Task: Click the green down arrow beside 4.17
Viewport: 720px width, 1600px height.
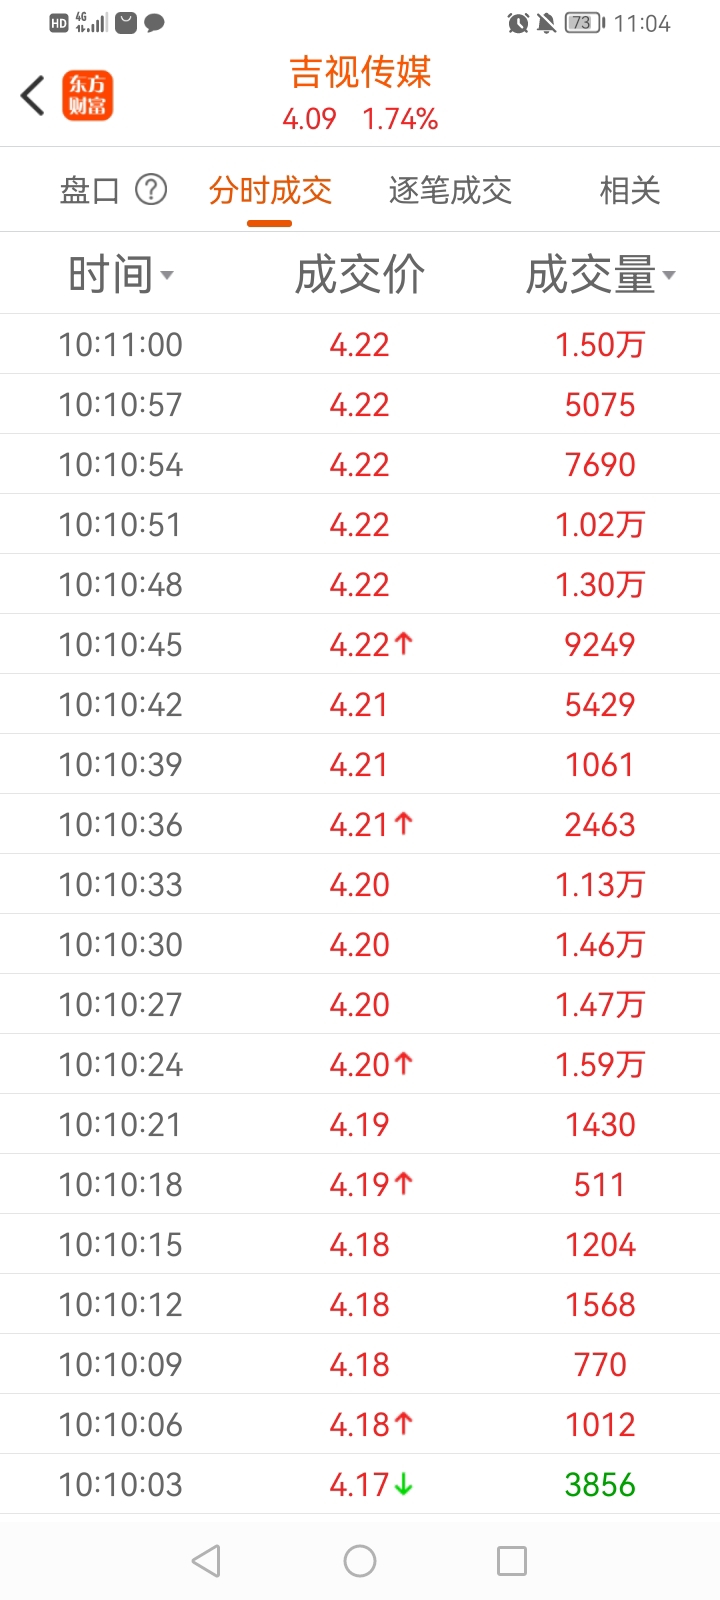Action: 403,1485
